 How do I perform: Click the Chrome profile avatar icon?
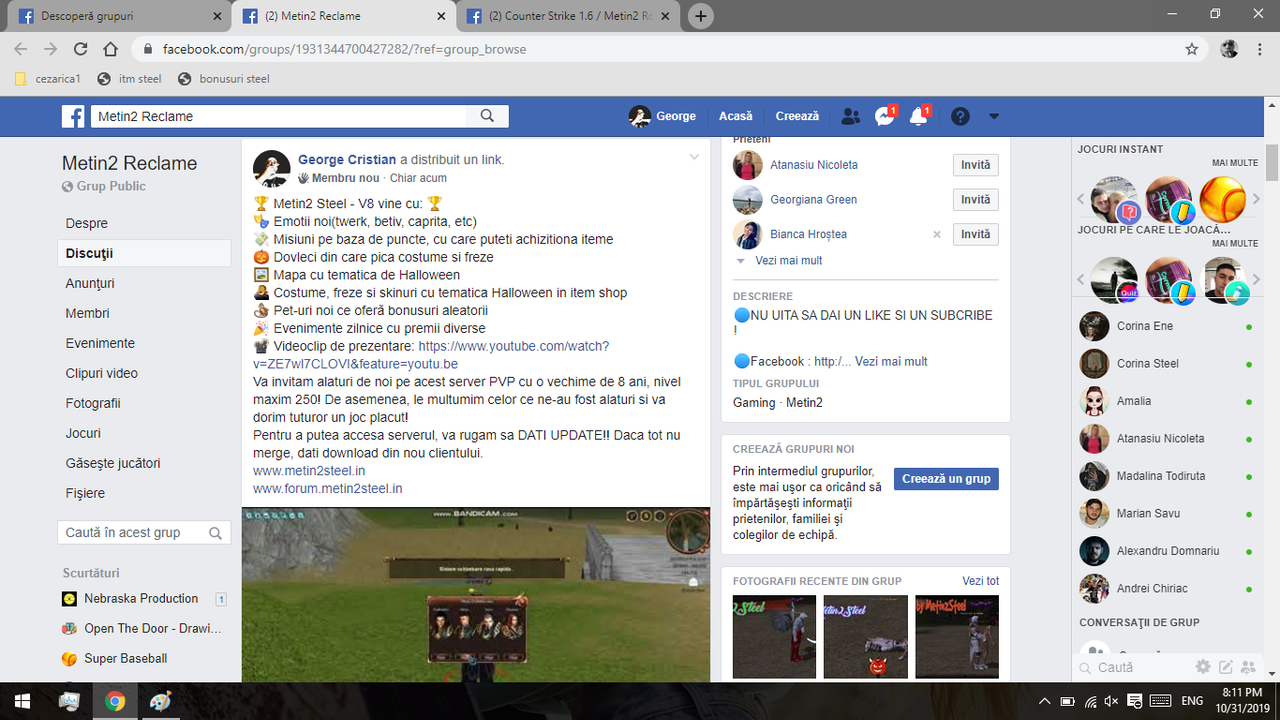[x=1229, y=49]
